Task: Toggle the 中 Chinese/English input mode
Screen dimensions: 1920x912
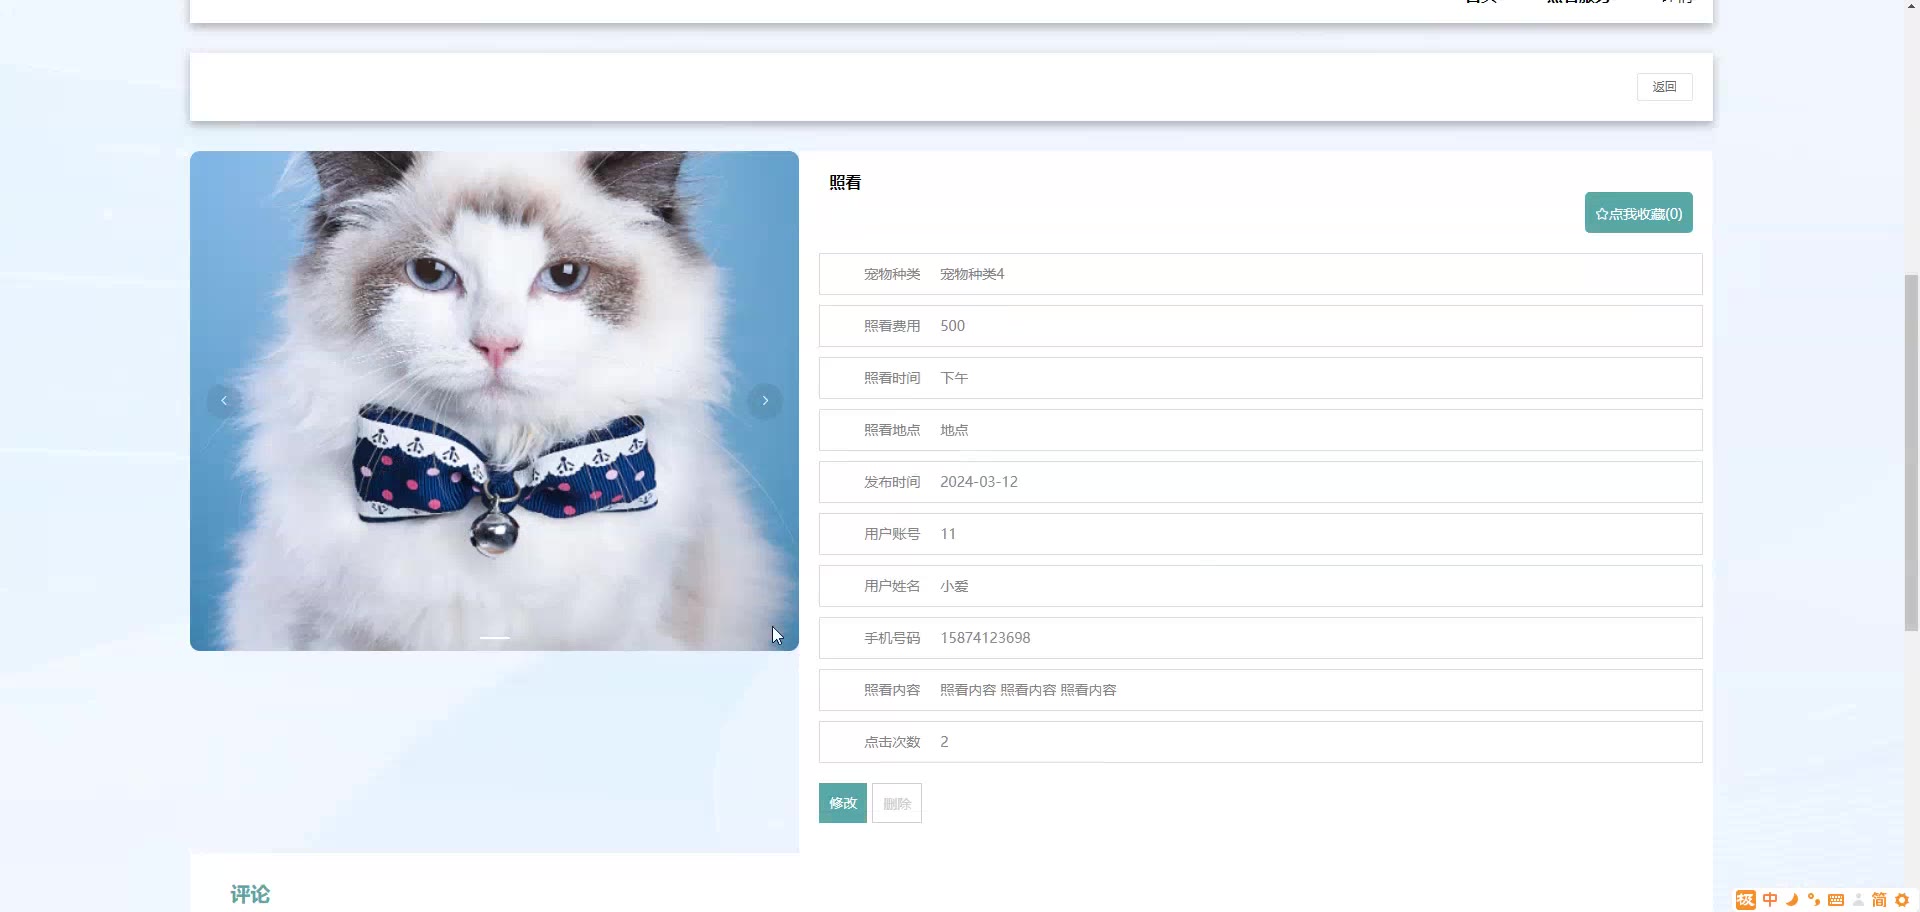Action: 1770,900
